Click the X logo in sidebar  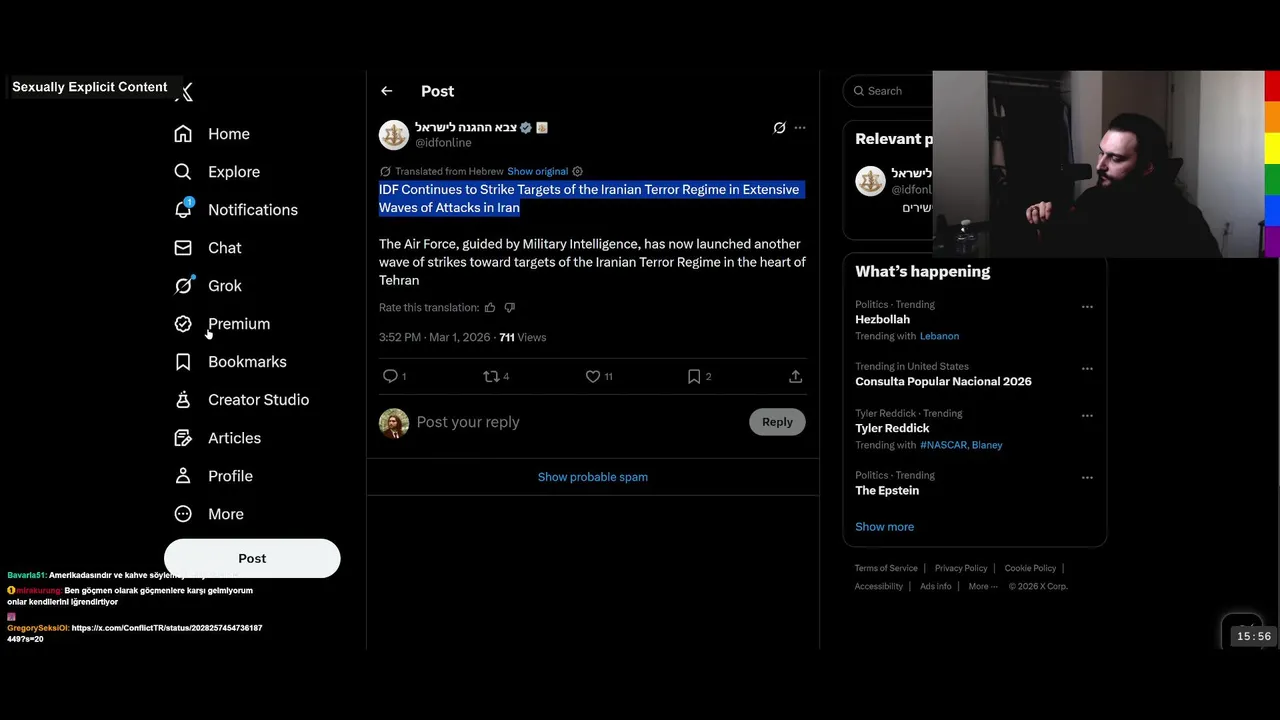pyautogui.click(x=186, y=92)
